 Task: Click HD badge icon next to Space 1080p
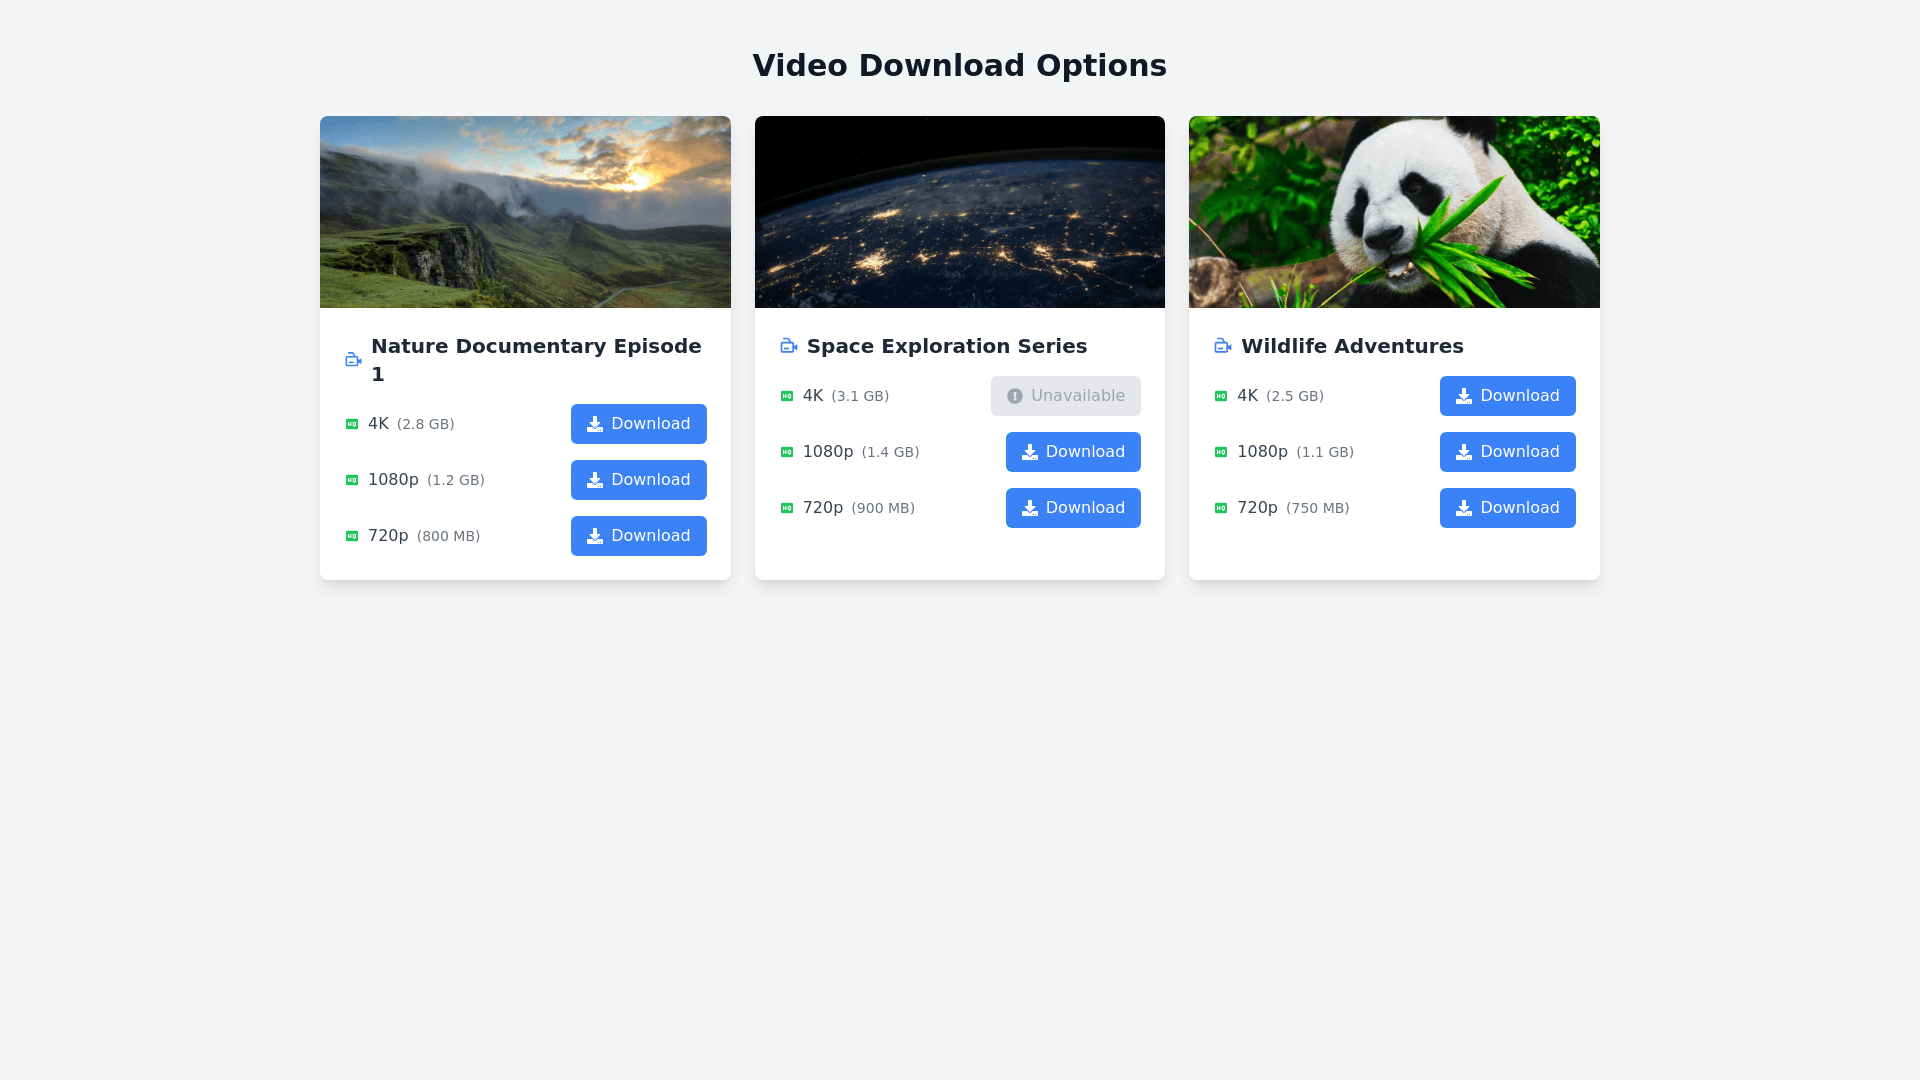[787, 452]
